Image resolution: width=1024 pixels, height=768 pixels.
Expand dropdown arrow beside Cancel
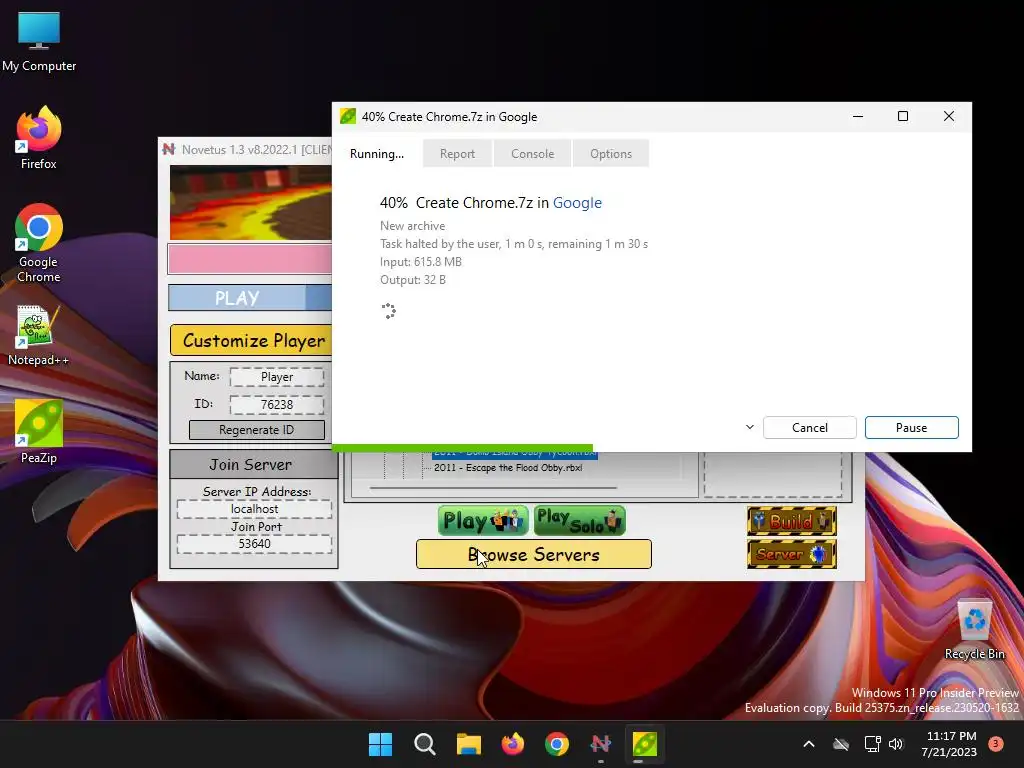[x=750, y=427]
